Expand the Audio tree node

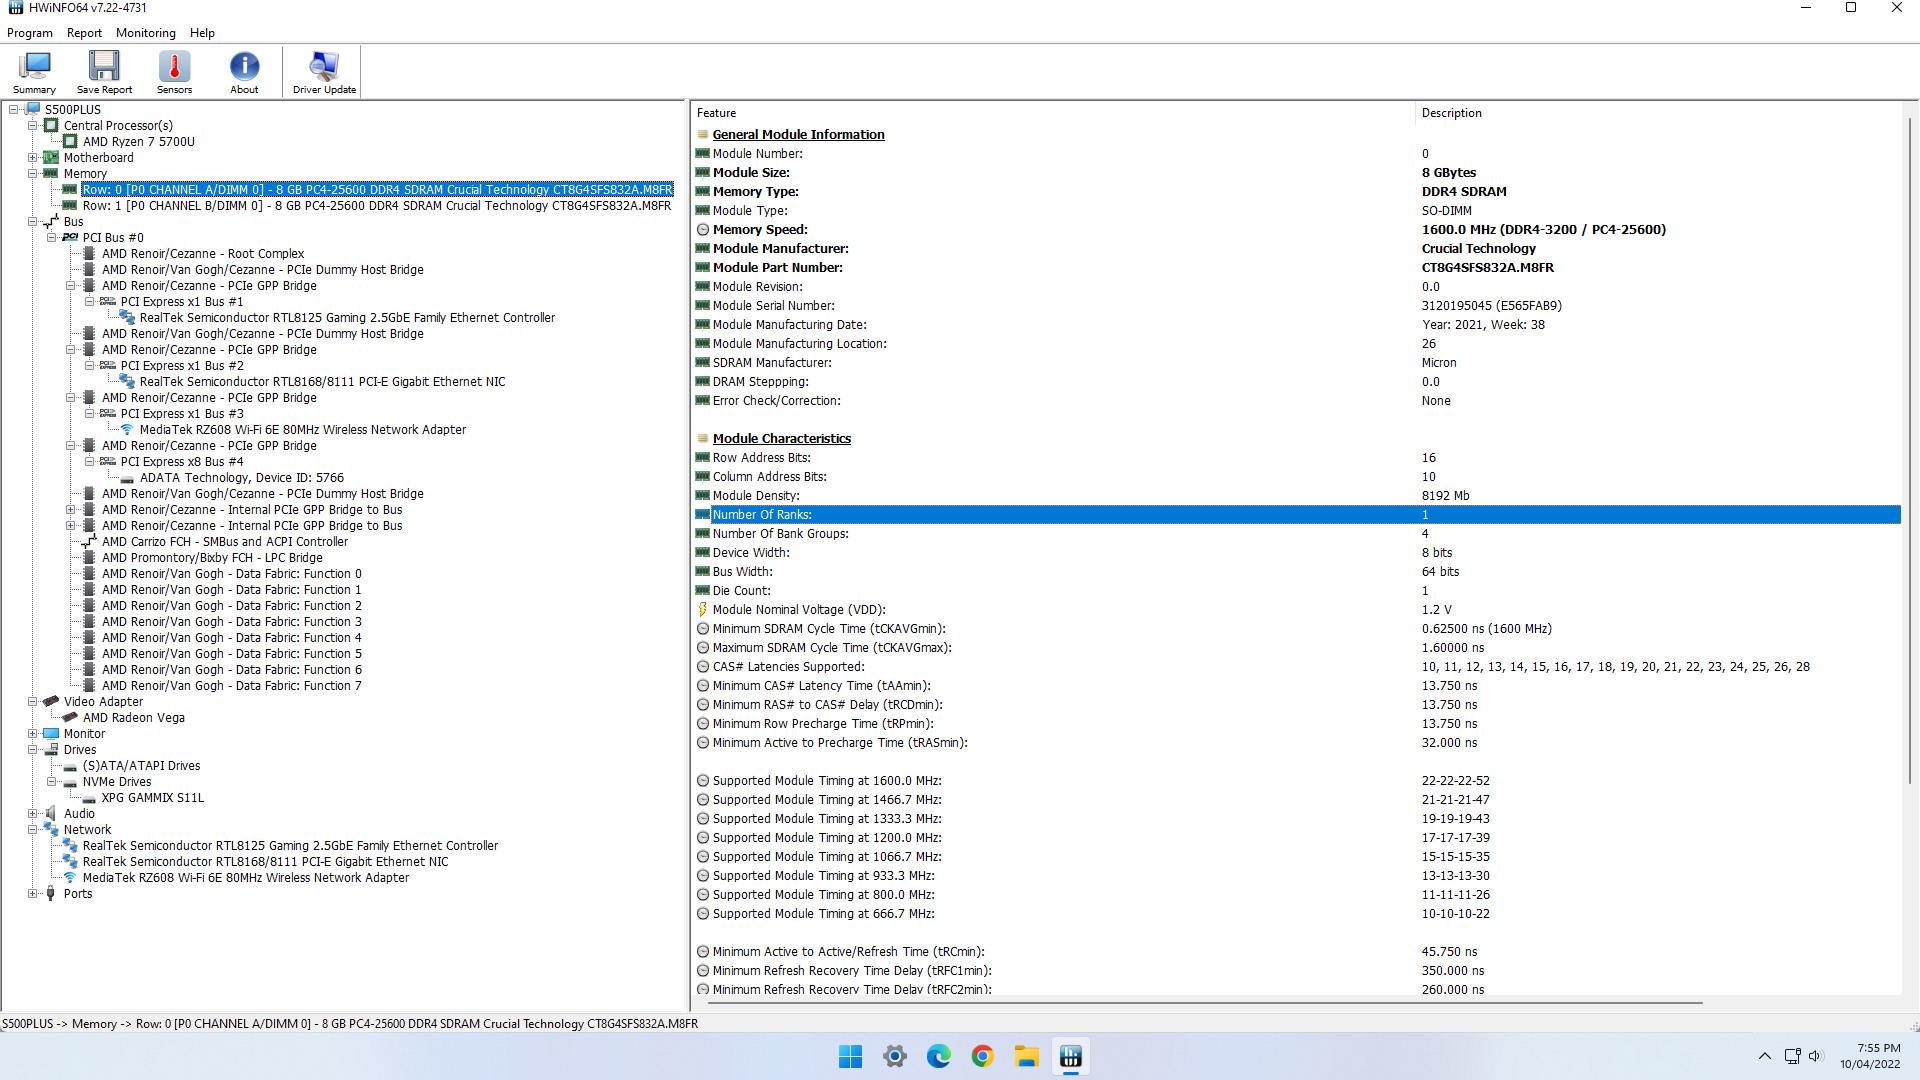tap(33, 814)
